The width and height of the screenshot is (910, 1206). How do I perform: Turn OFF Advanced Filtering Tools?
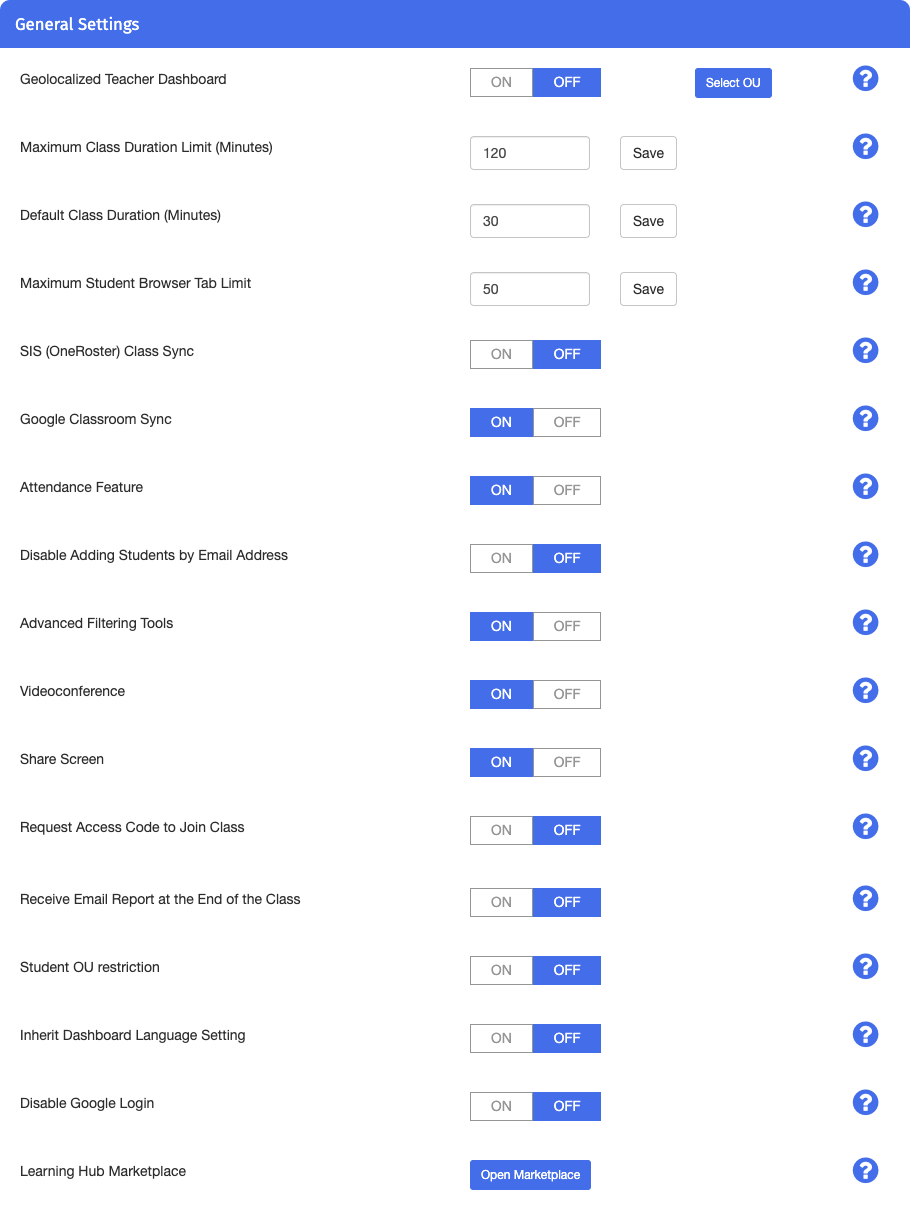[567, 626]
